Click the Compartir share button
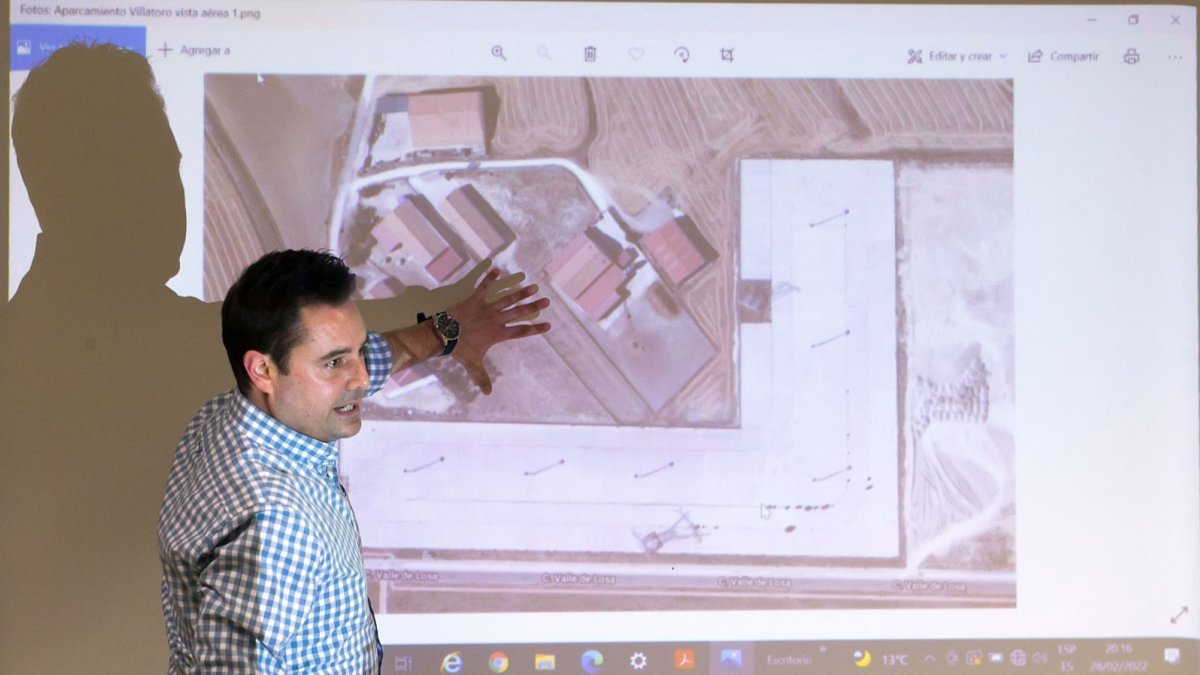 (1063, 56)
